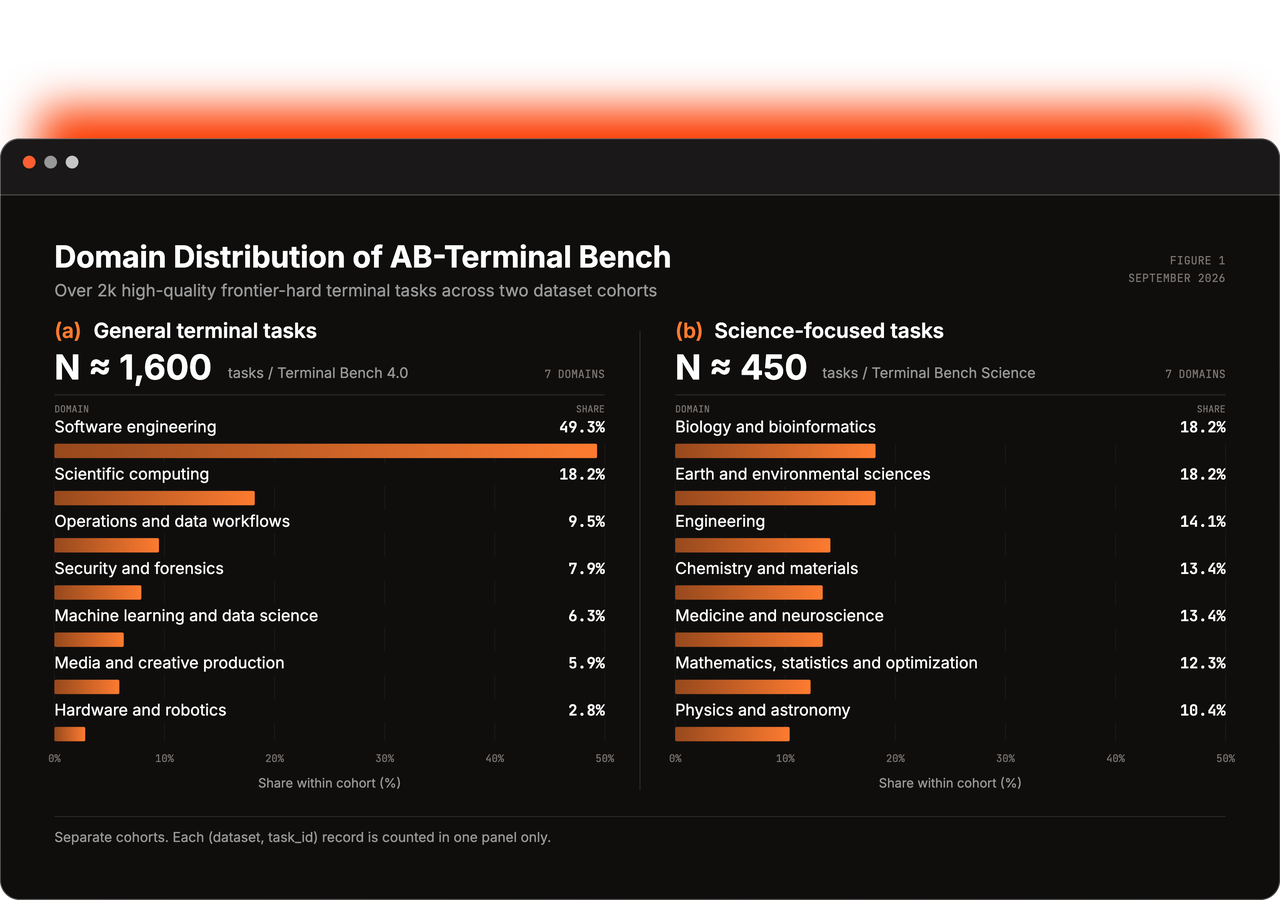Select the Science-focused tasks heading

829,331
